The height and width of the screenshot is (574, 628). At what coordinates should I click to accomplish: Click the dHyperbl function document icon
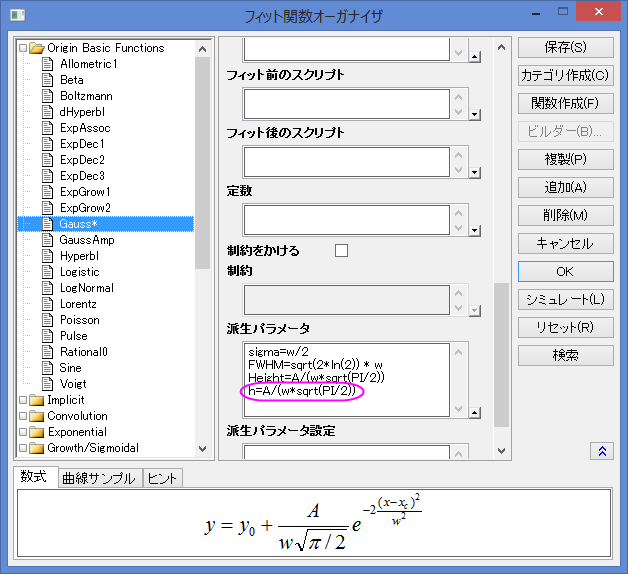click(47, 112)
